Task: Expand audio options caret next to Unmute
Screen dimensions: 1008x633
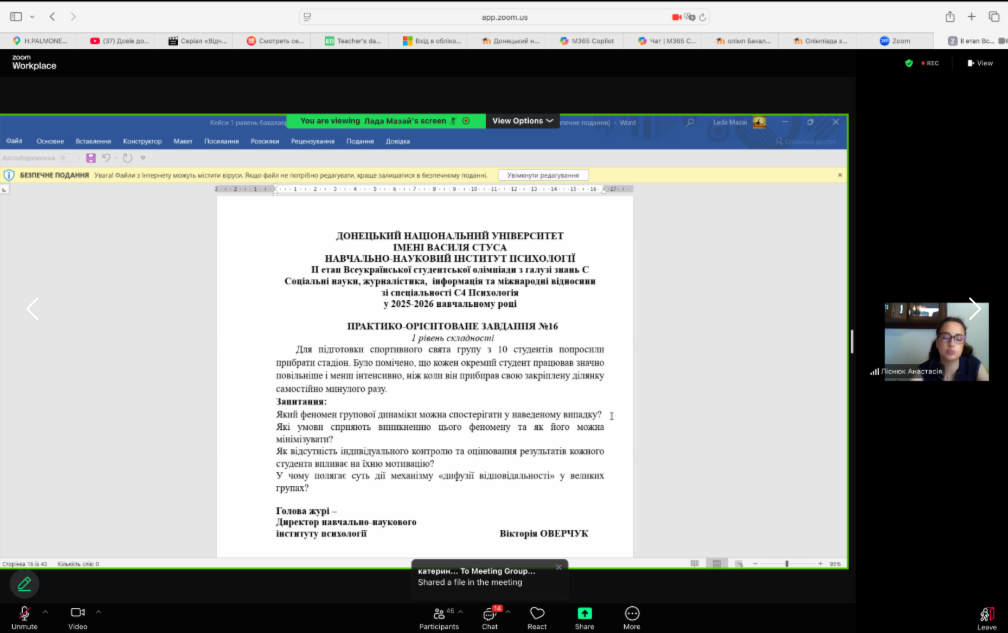Action: coord(45,612)
